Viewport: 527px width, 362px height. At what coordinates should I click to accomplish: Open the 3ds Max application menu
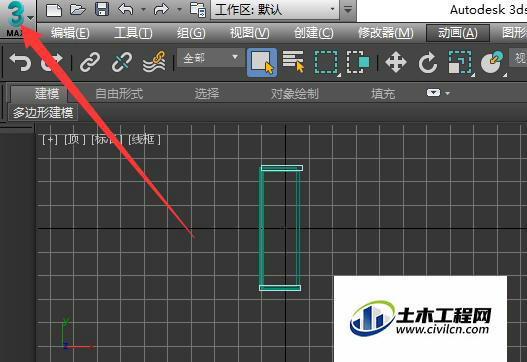click(x=17, y=18)
